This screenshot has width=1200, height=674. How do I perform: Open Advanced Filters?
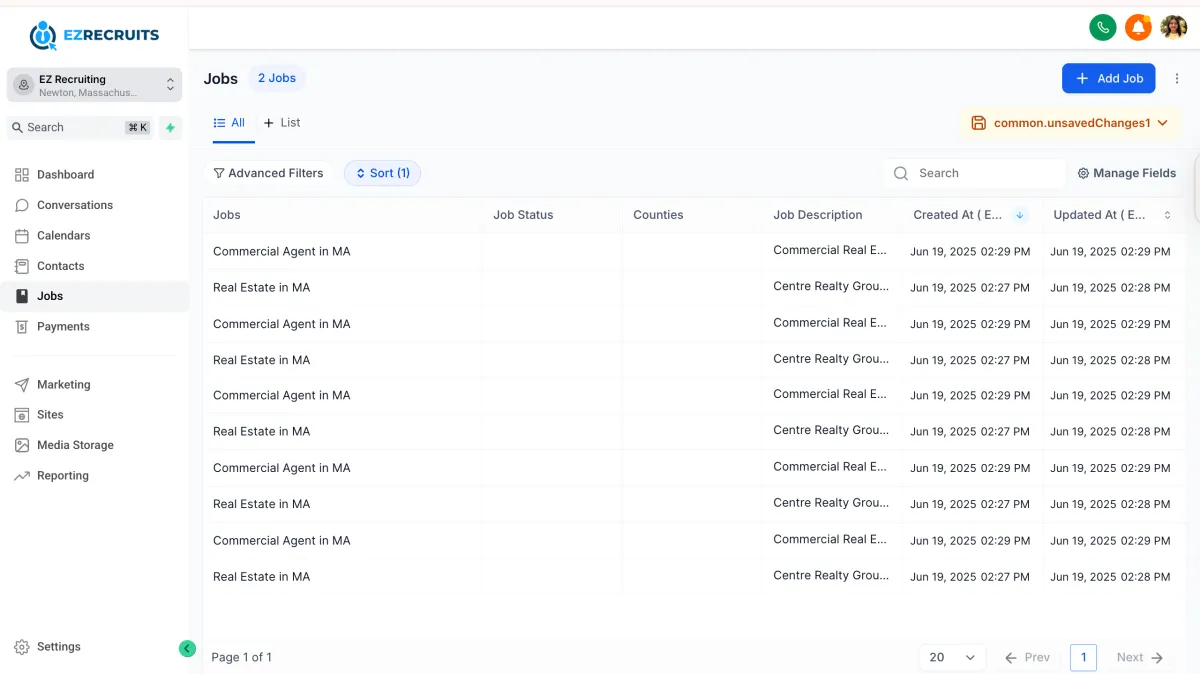(268, 173)
